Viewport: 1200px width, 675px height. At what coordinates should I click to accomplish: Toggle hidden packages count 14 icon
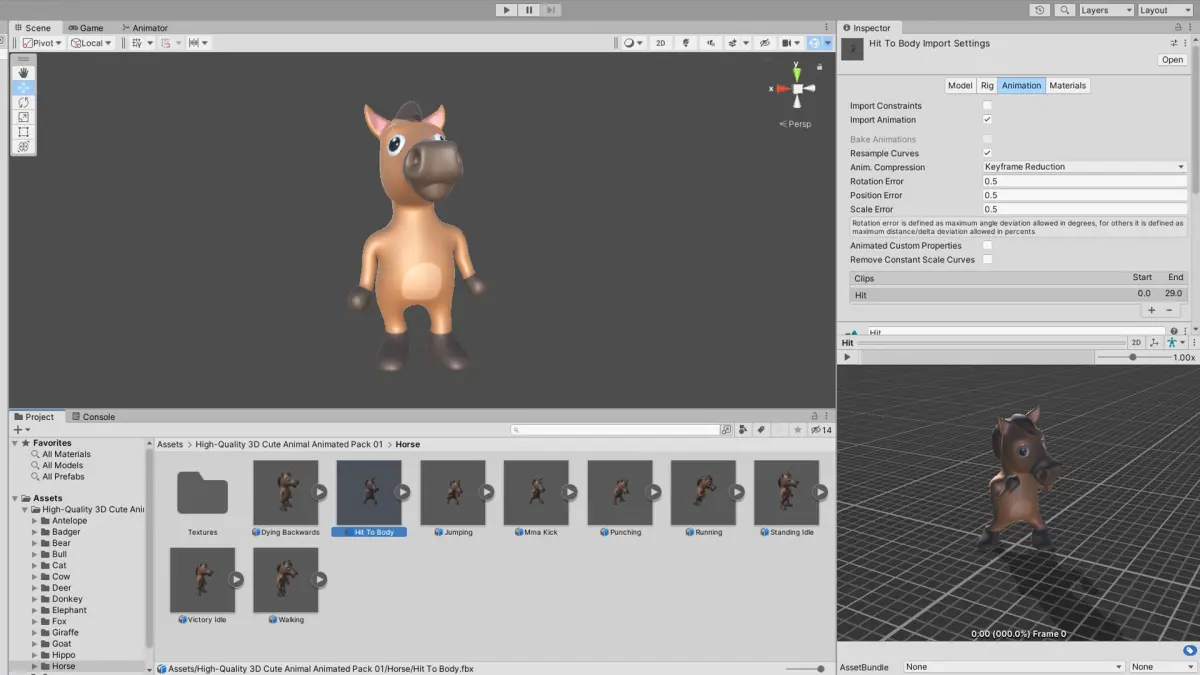click(x=821, y=430)
